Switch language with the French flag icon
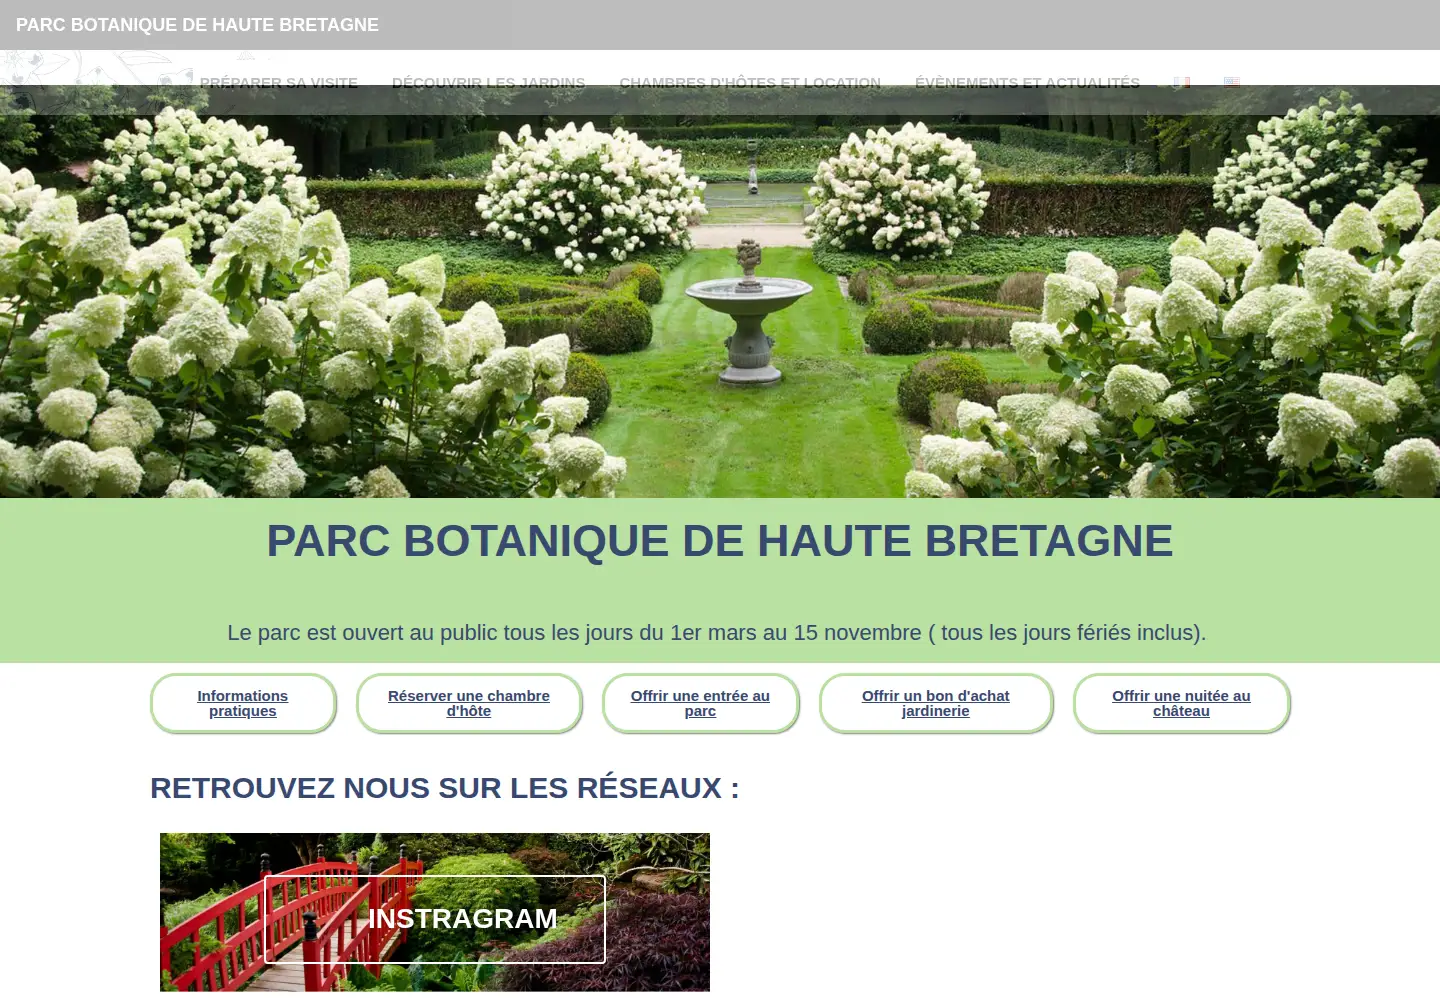The height and width of the screenshot is (1000, 1440). [1182, 83]
